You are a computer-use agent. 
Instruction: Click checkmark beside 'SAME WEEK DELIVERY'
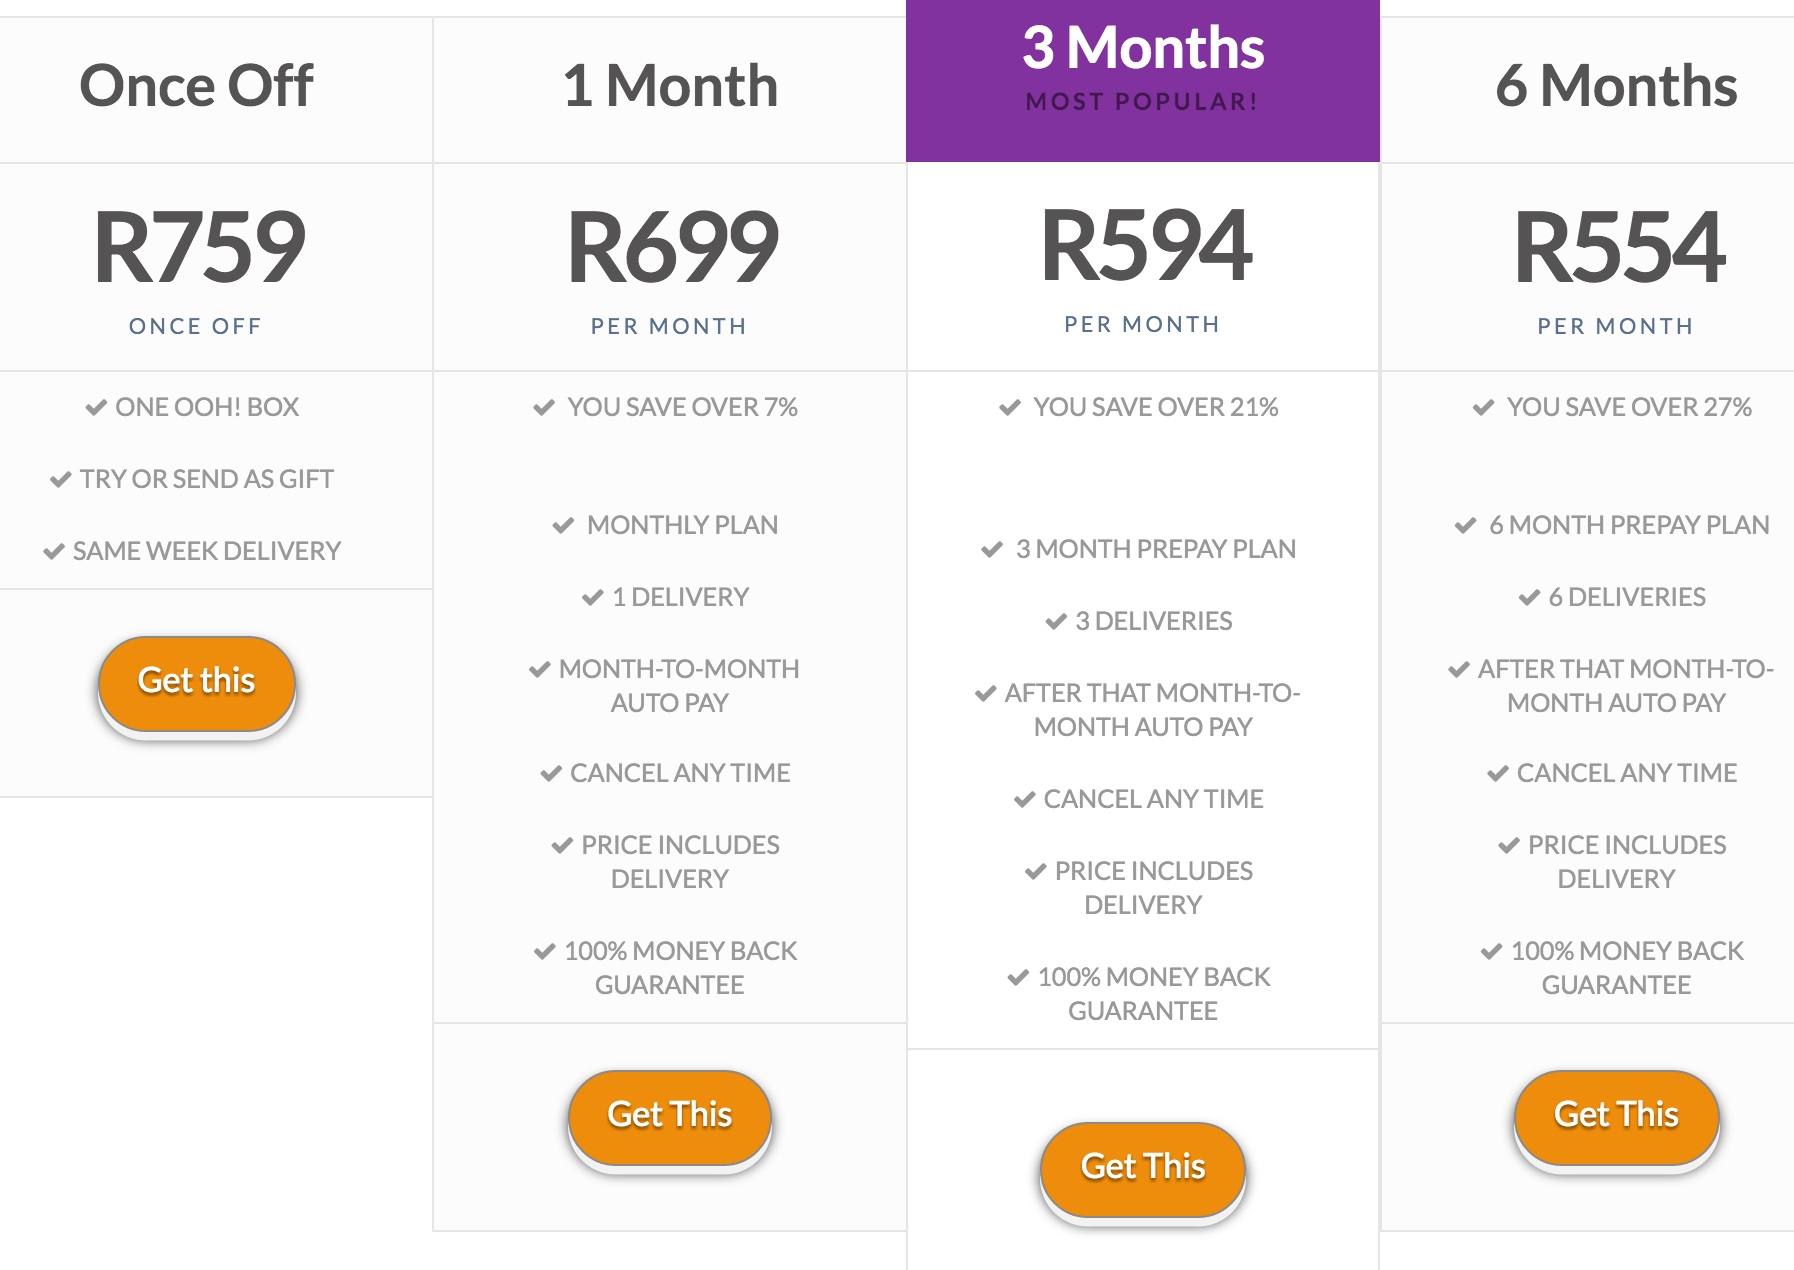pyautogui.click(x=54, y=552)
